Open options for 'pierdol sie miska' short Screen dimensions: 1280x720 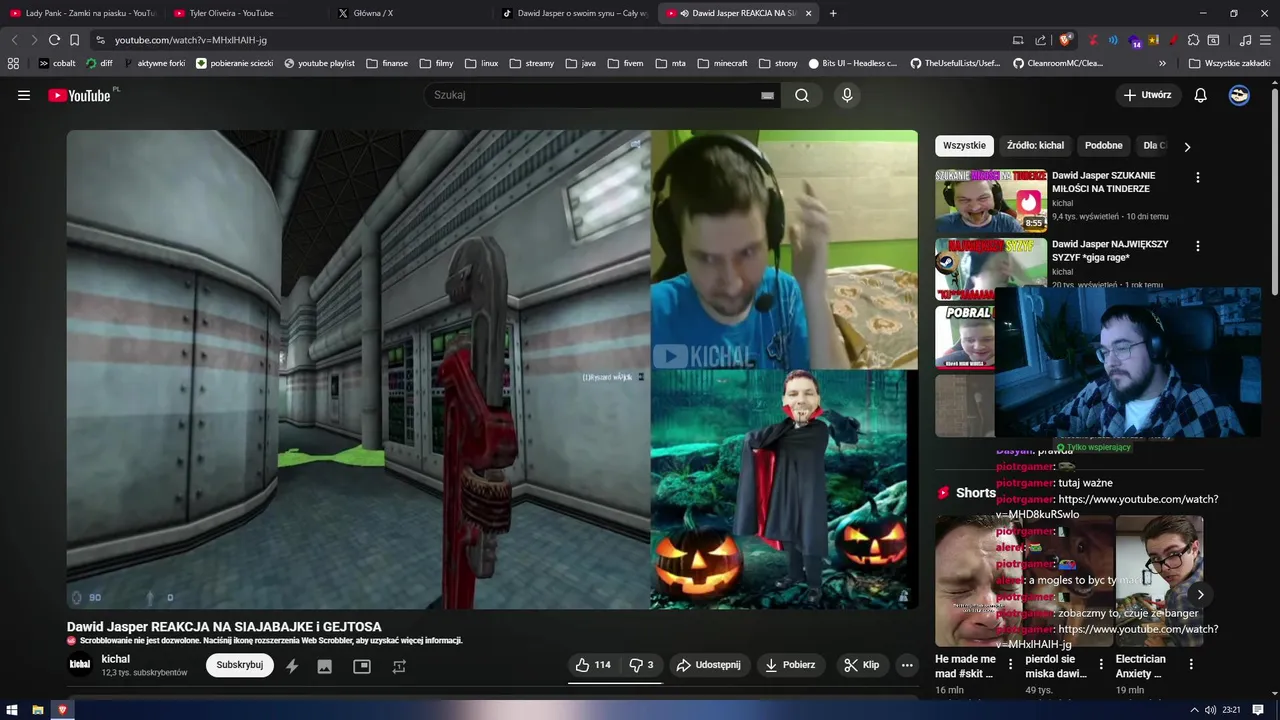click(x=1101, y=664)
